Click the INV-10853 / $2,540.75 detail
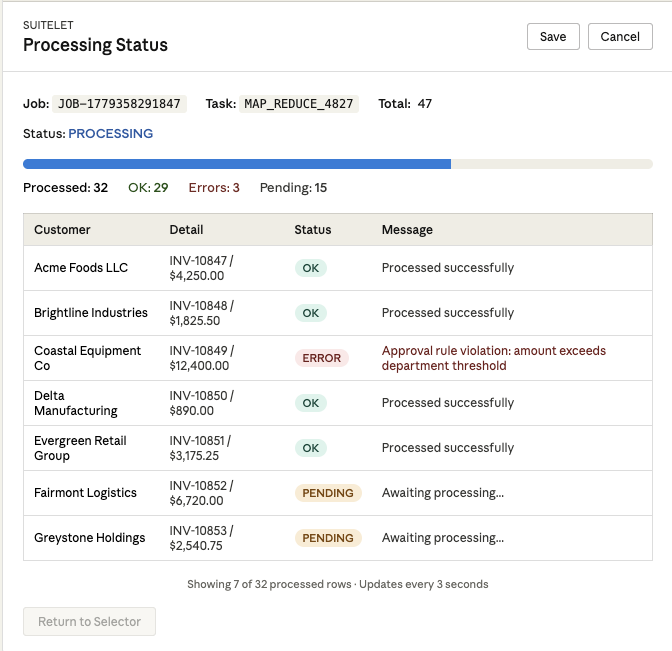672x651 pixels. click(201, 538)
